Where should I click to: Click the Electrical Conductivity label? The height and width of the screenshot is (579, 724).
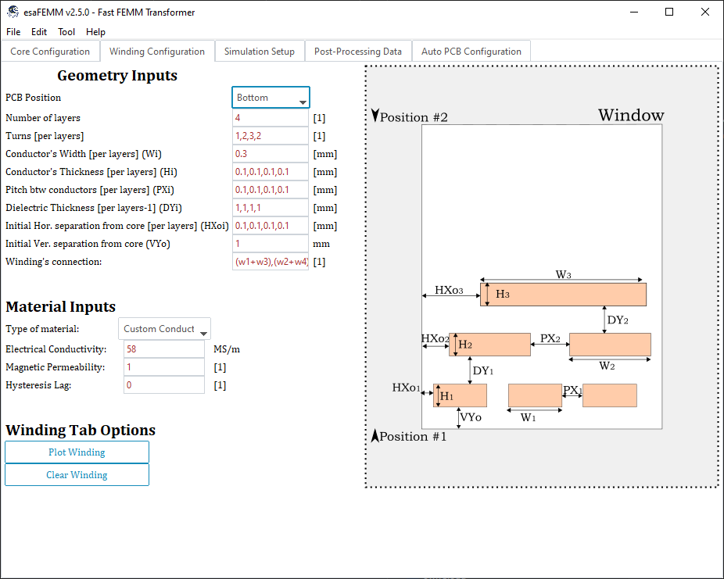[x=56, y=349]
